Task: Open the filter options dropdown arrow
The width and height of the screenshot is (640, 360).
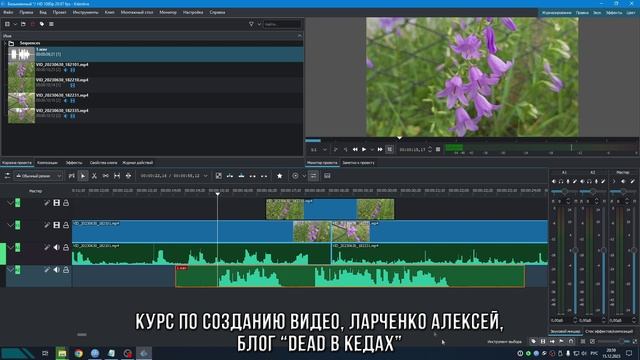Action: [259, 24]
